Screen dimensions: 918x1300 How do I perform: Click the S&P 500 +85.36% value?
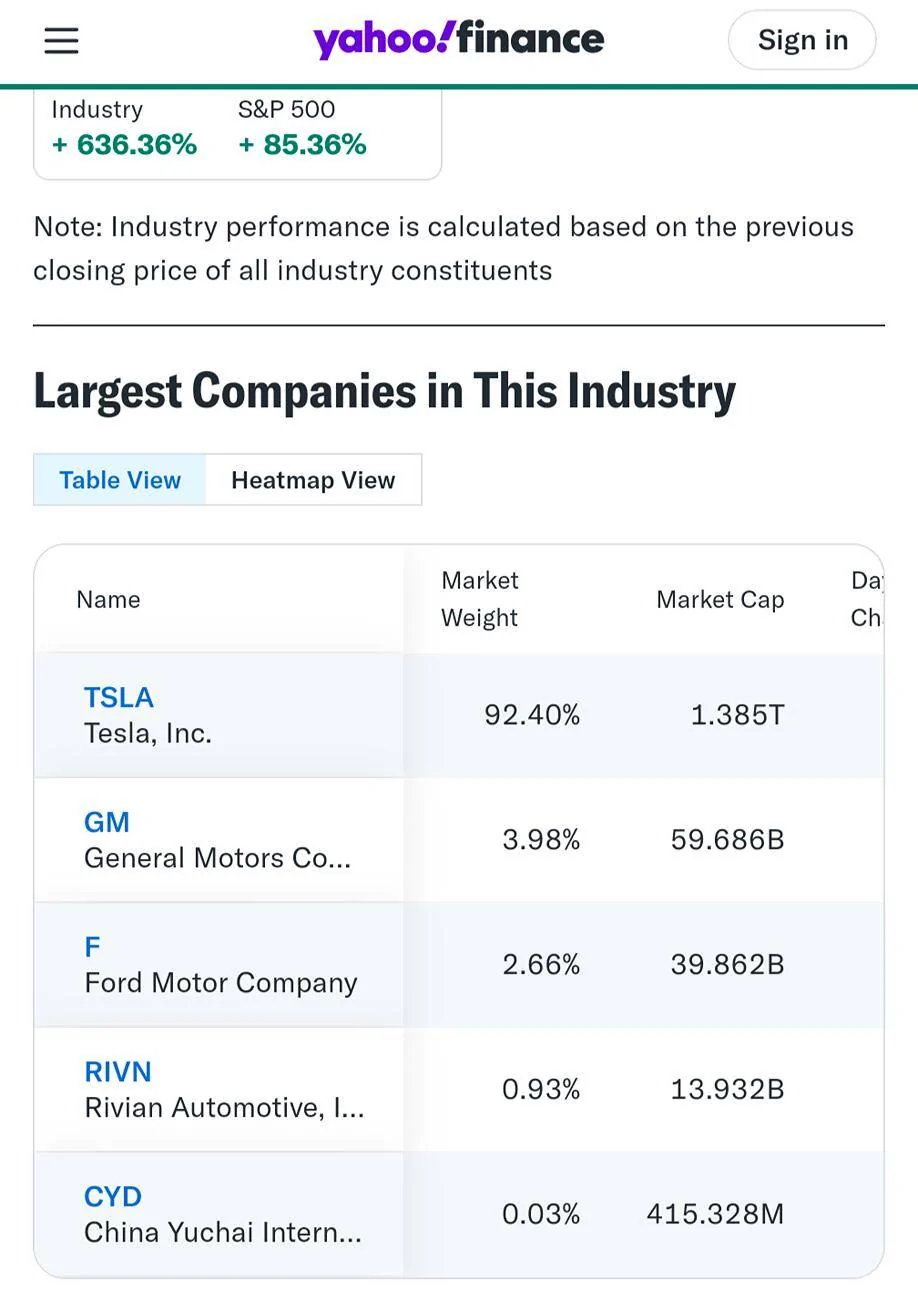(x=302, y=145)
